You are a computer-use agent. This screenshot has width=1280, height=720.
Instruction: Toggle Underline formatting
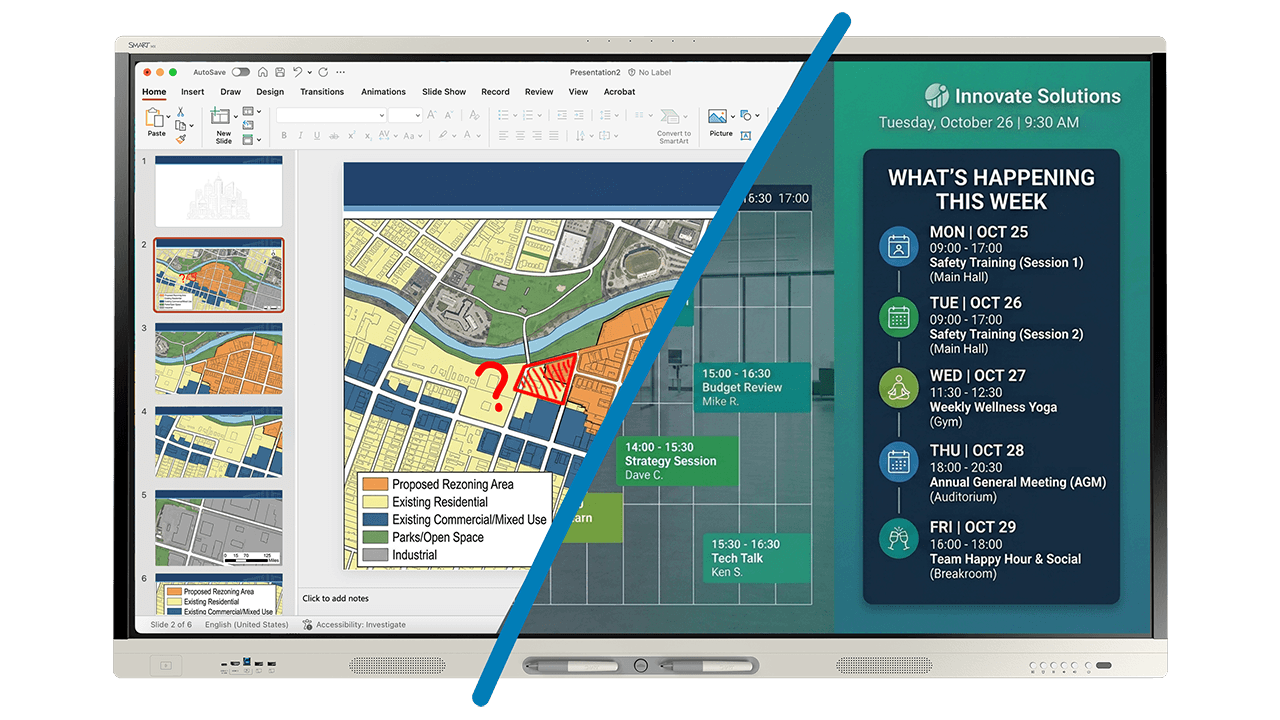(316, 135)
